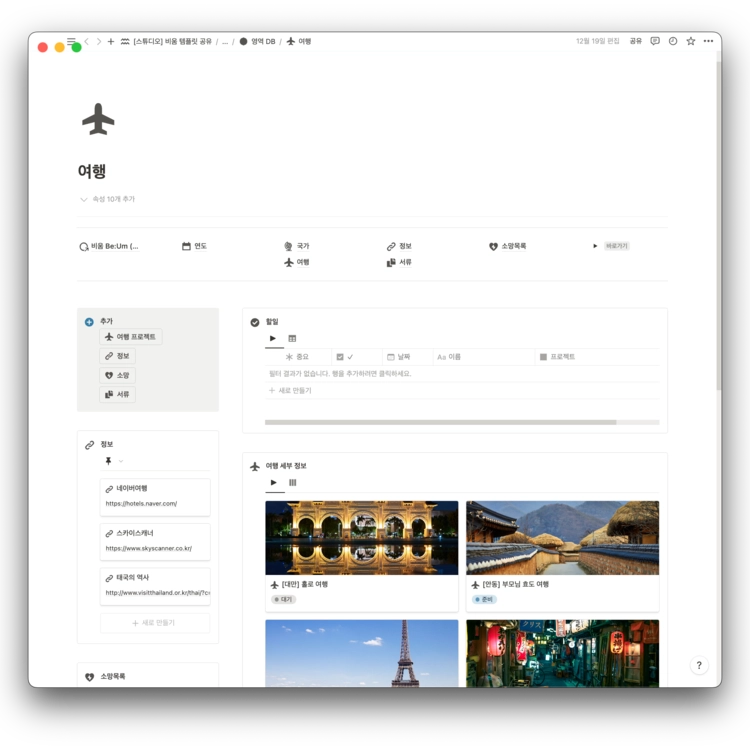
Task: Expand the 바로가기 toggle triangle
Action: [x=595, y=246]
